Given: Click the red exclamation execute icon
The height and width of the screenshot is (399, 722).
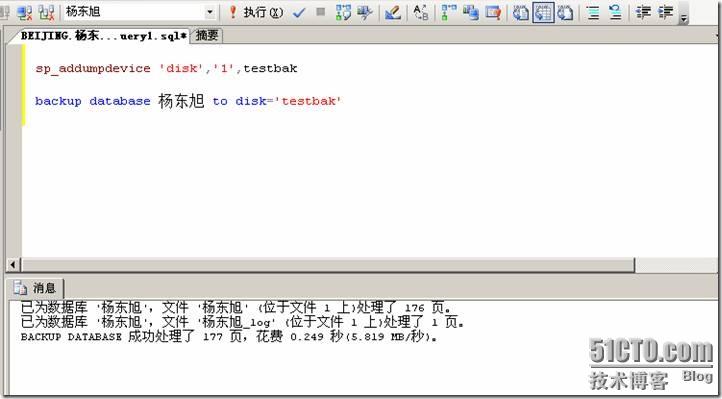Looking at the screenshot, I should pos(233,12).
